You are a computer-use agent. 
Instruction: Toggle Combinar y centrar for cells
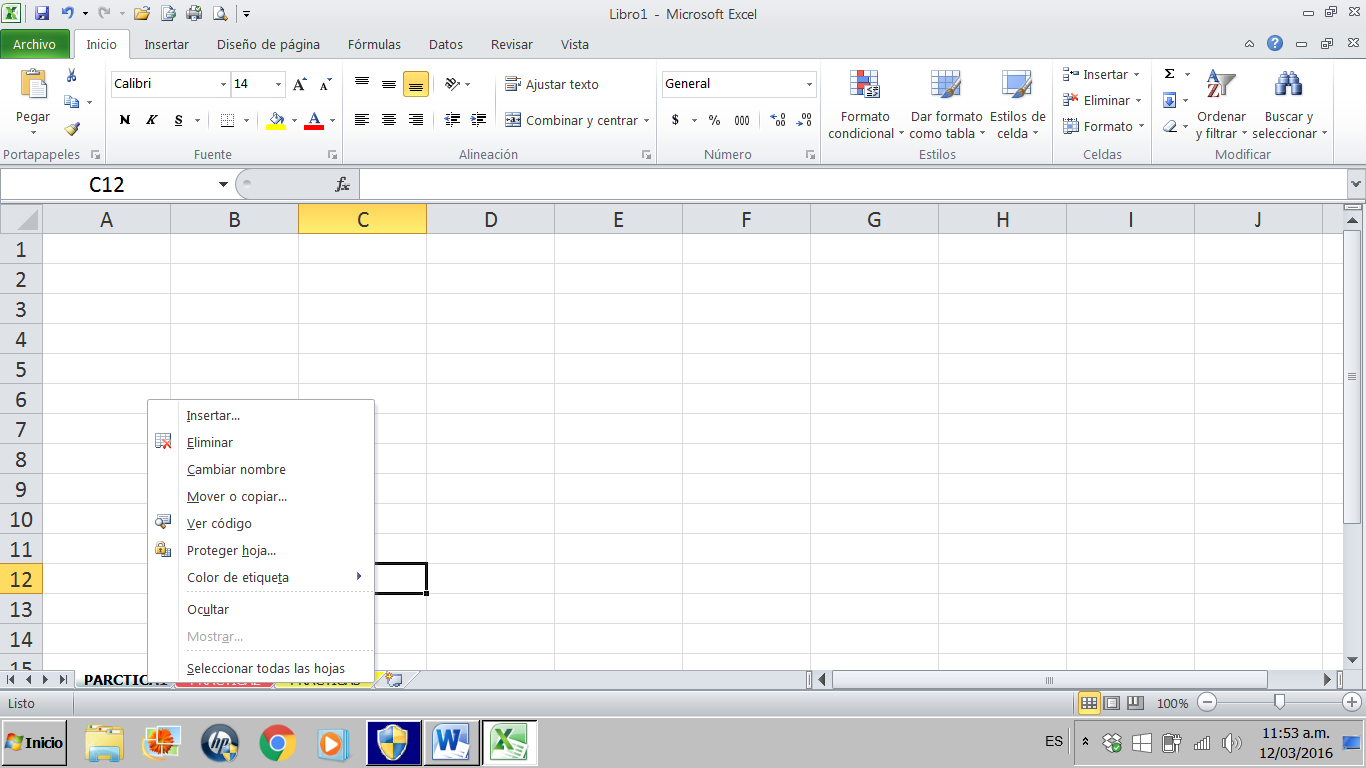point(570,120)
